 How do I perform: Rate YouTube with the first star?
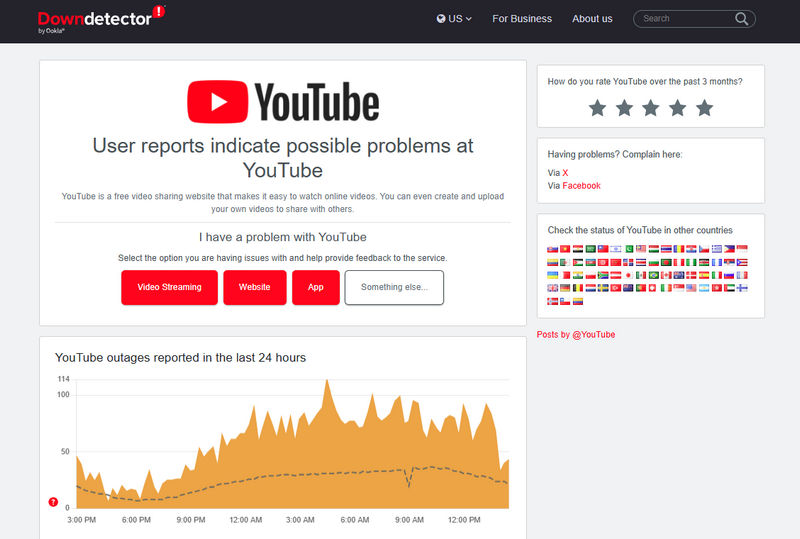pos(597,108)
